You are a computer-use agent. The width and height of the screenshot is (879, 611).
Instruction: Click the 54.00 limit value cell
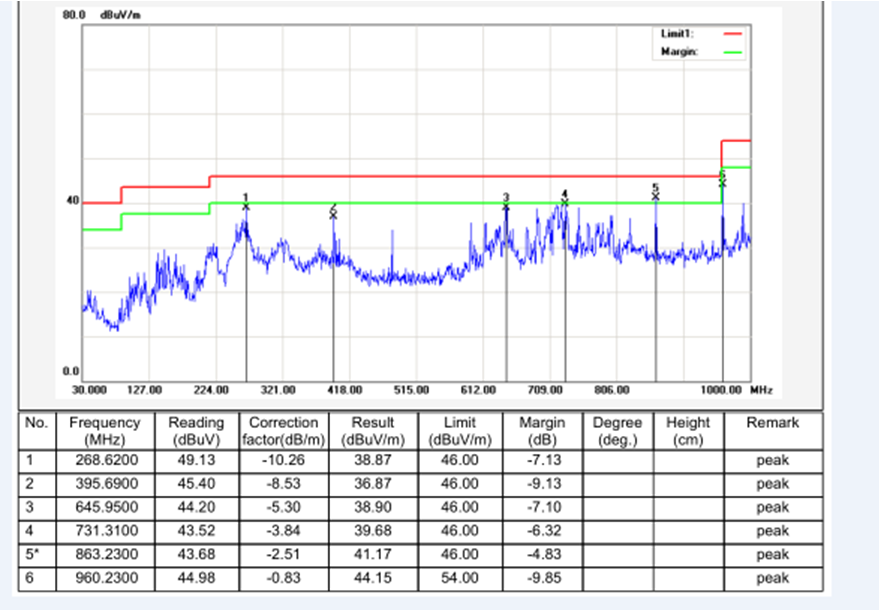(459, 578)
